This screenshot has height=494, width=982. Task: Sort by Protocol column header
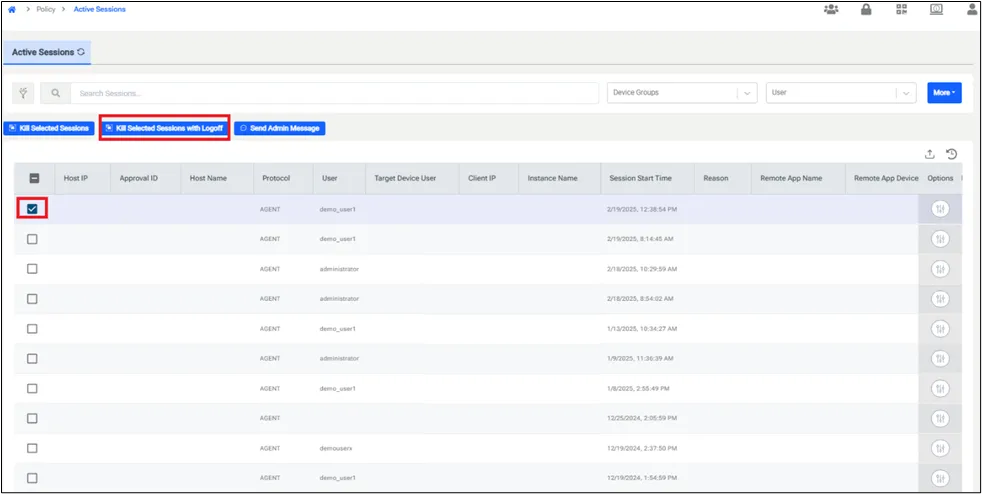click(x=276, y=178)
